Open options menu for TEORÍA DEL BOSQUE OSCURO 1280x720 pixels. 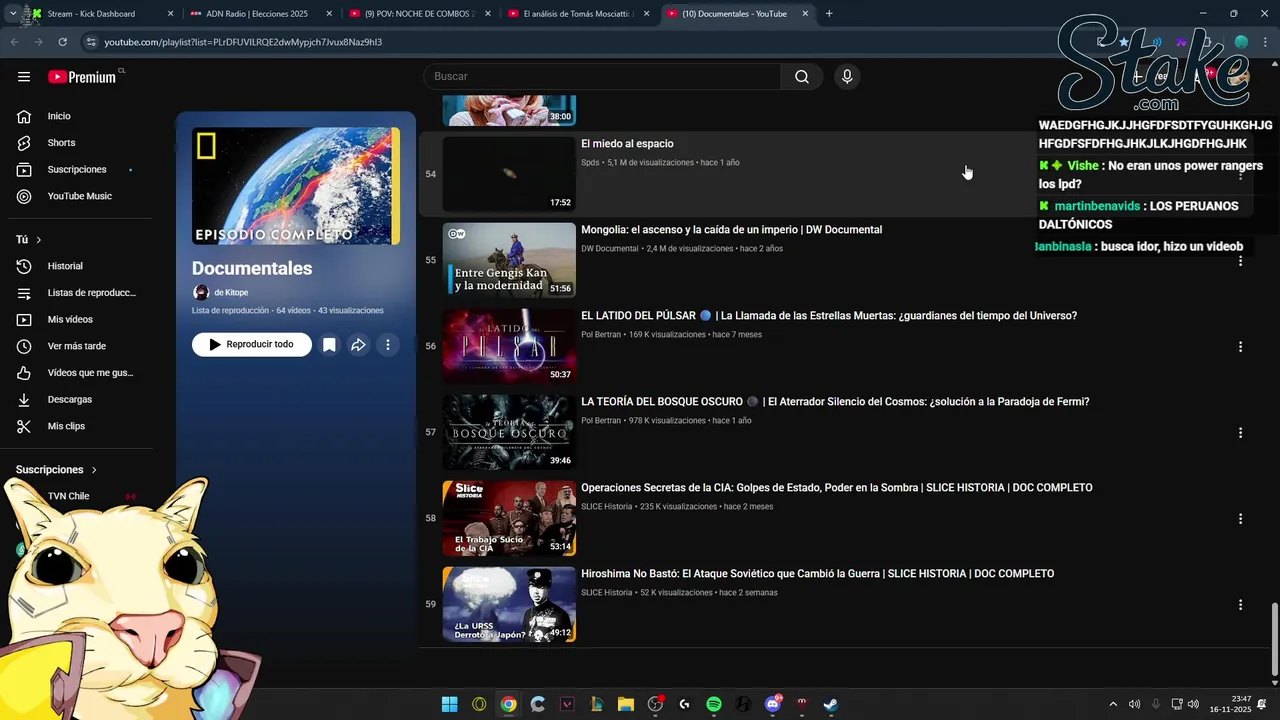click(1240, 433)
